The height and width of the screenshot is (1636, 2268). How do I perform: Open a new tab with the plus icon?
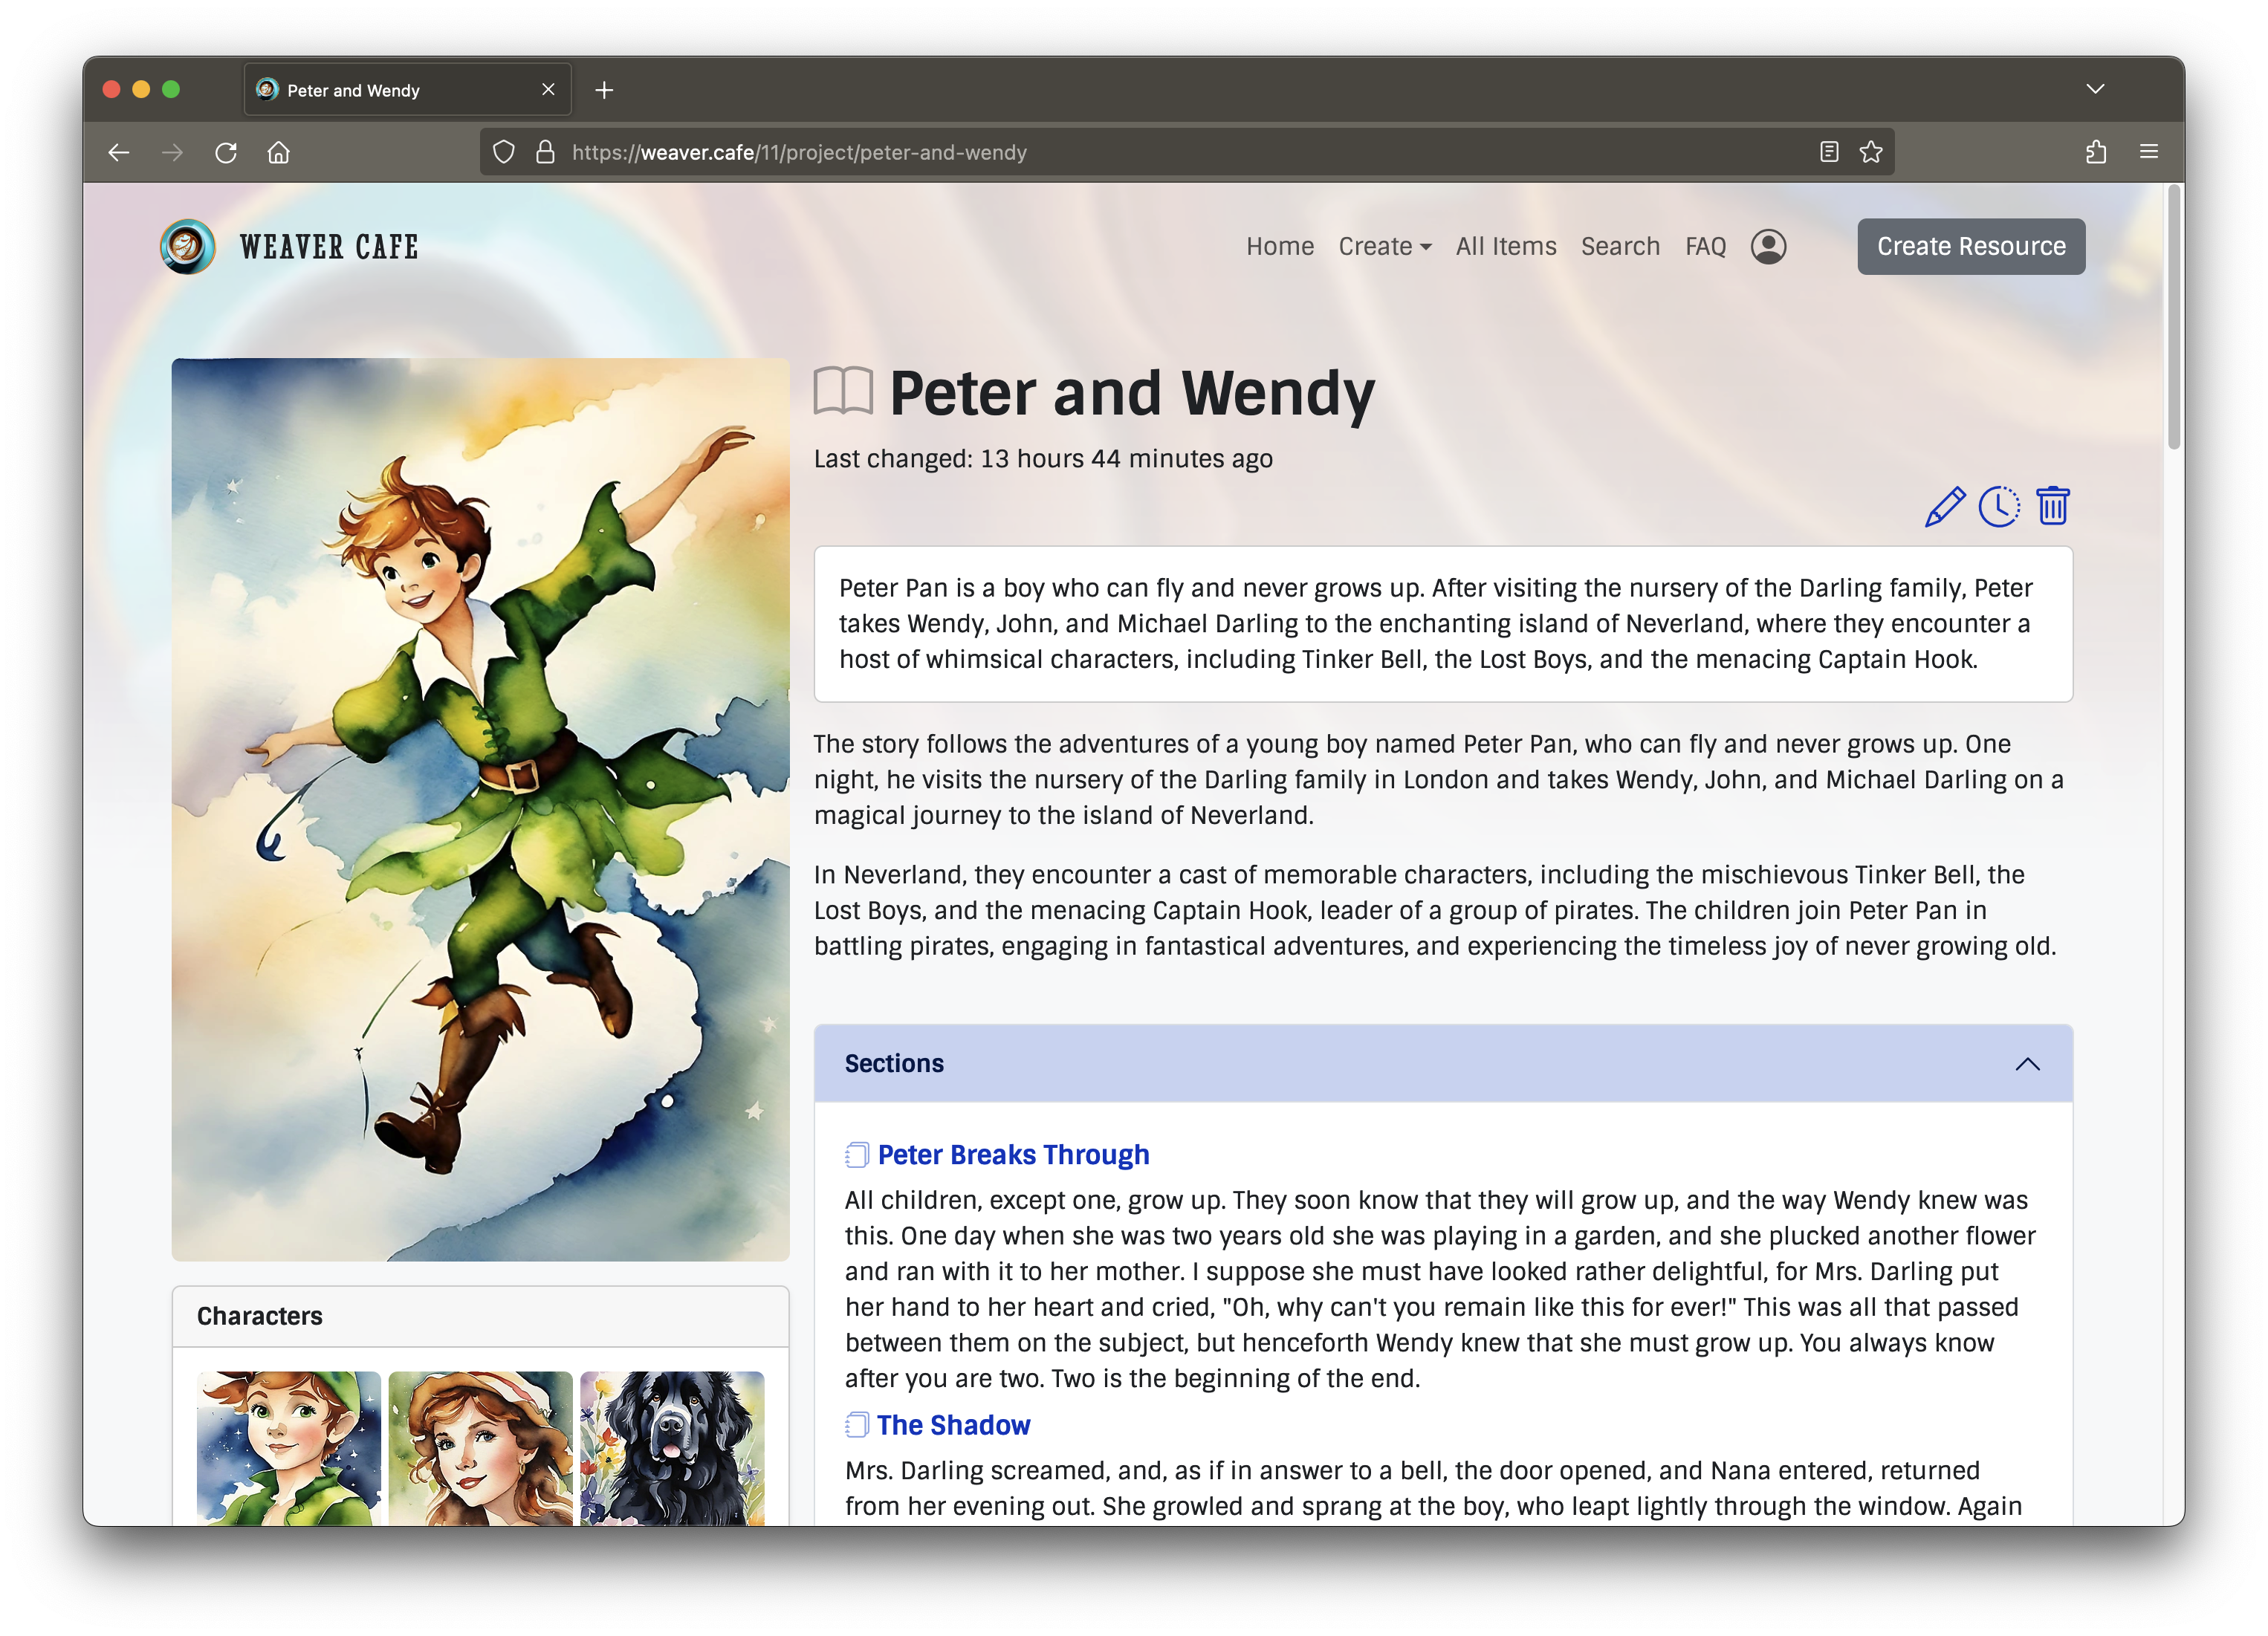(604, 90)
